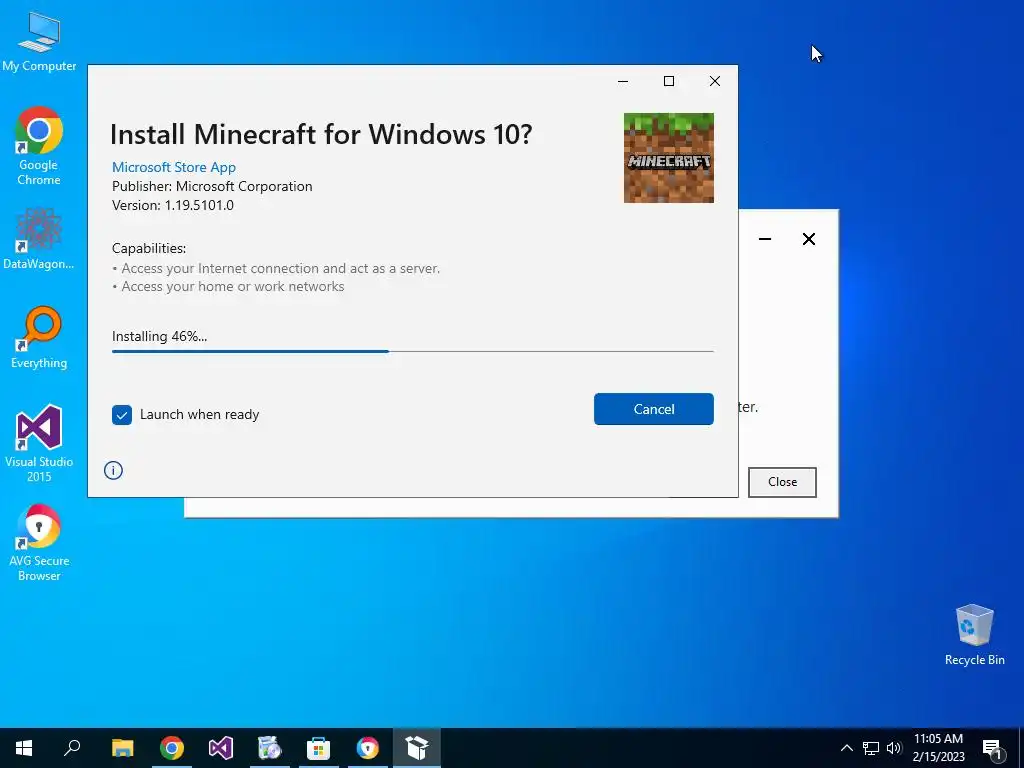Click the installing progress bar
Screen dimensions: 1024x768
tap(413, 351)
